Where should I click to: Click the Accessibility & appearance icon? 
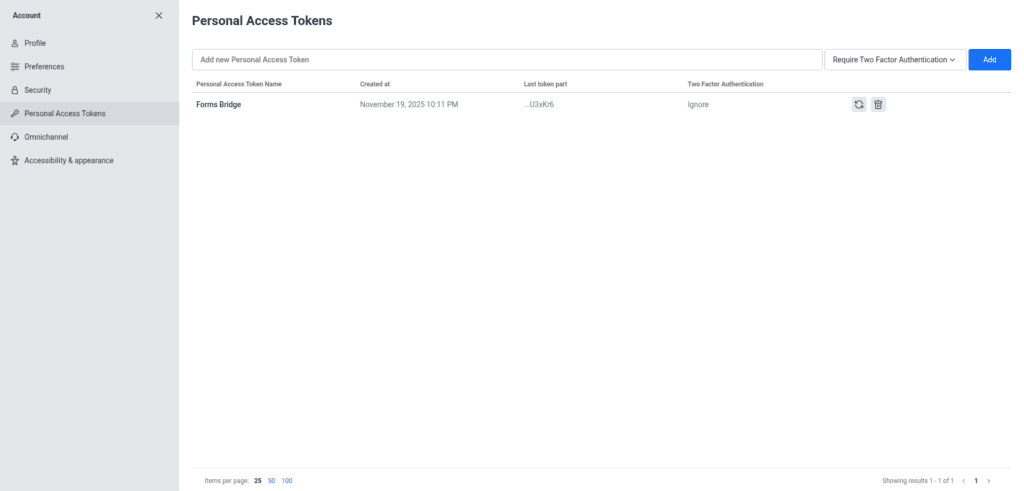tap(15, 161)
